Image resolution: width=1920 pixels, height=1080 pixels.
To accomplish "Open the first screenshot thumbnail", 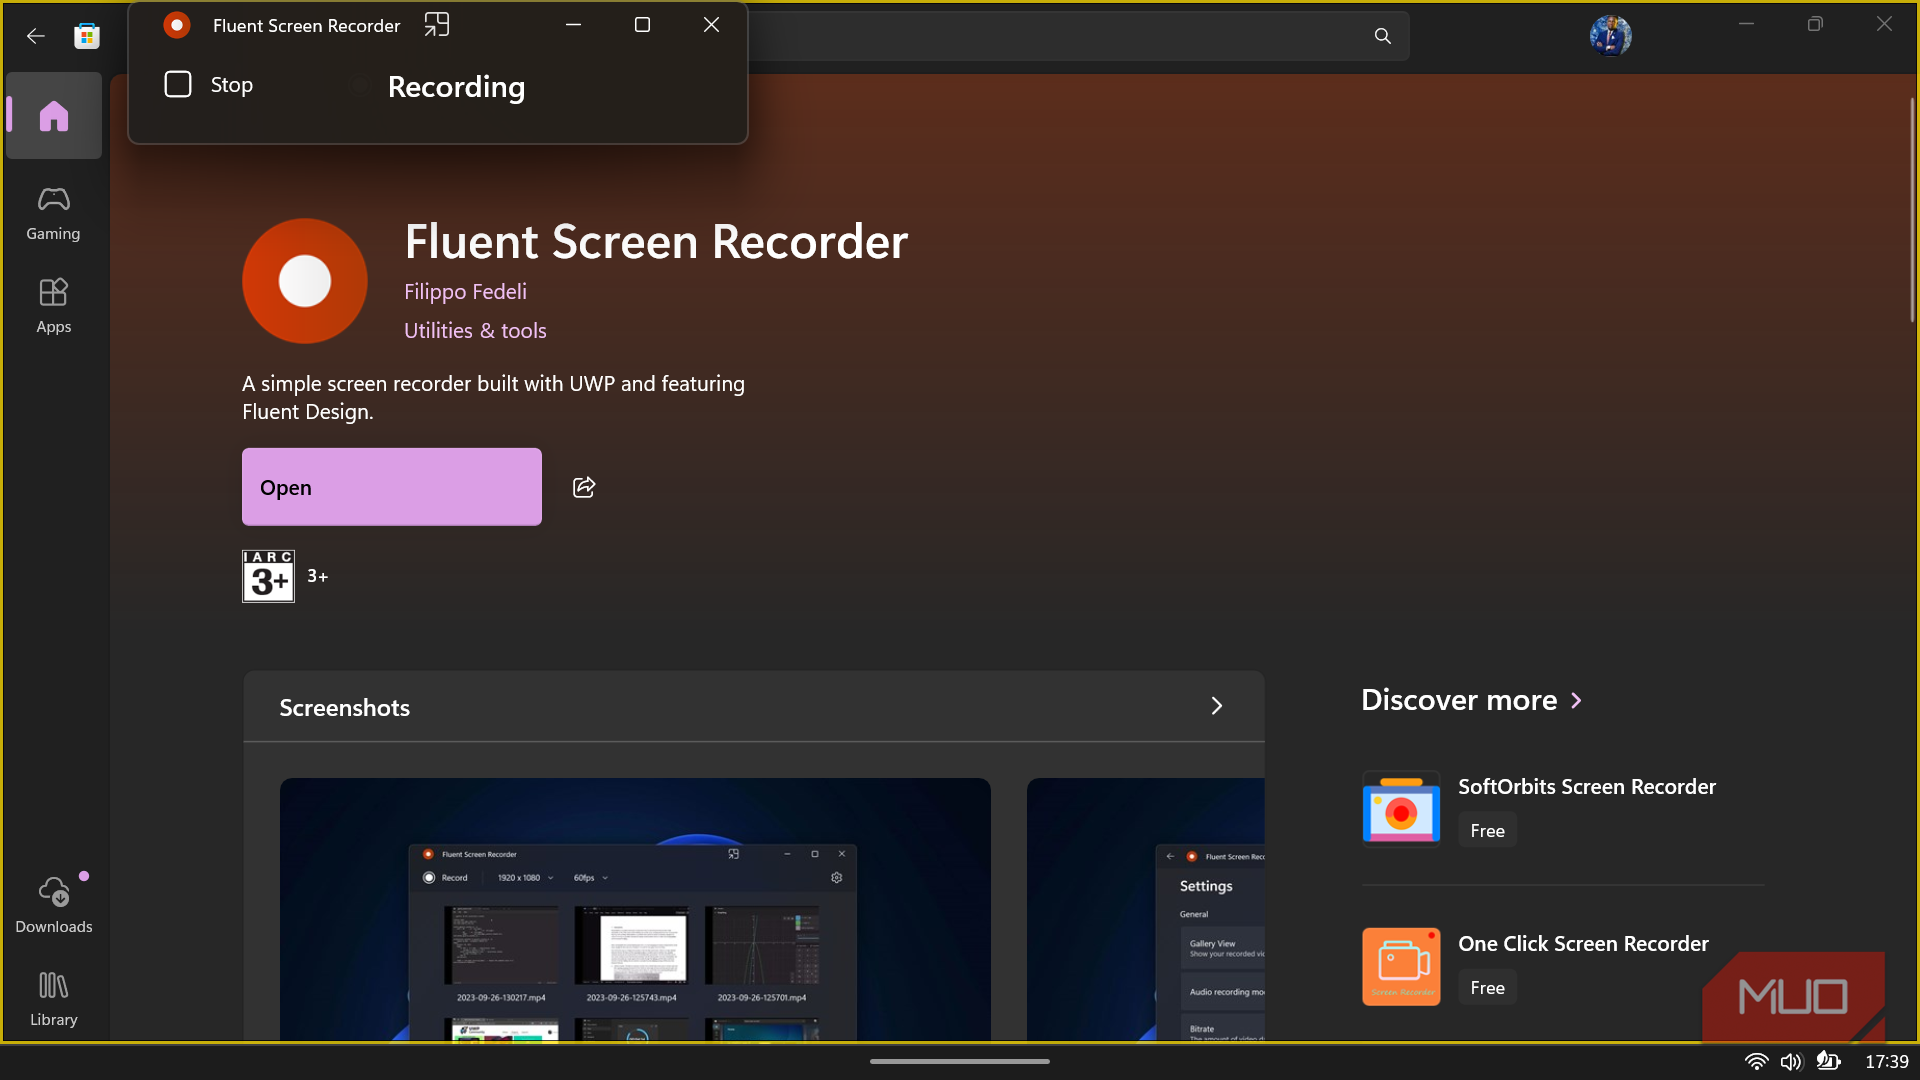I will point(635,908).
